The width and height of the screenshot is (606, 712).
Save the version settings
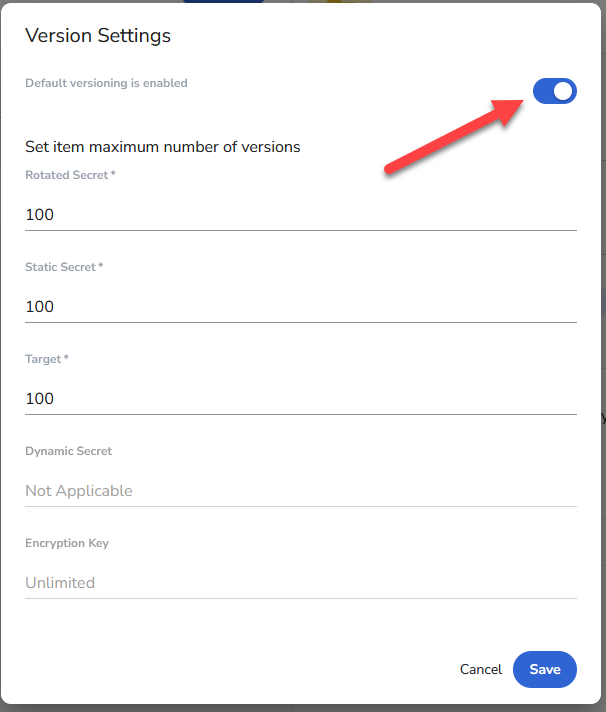click(545, 669)
